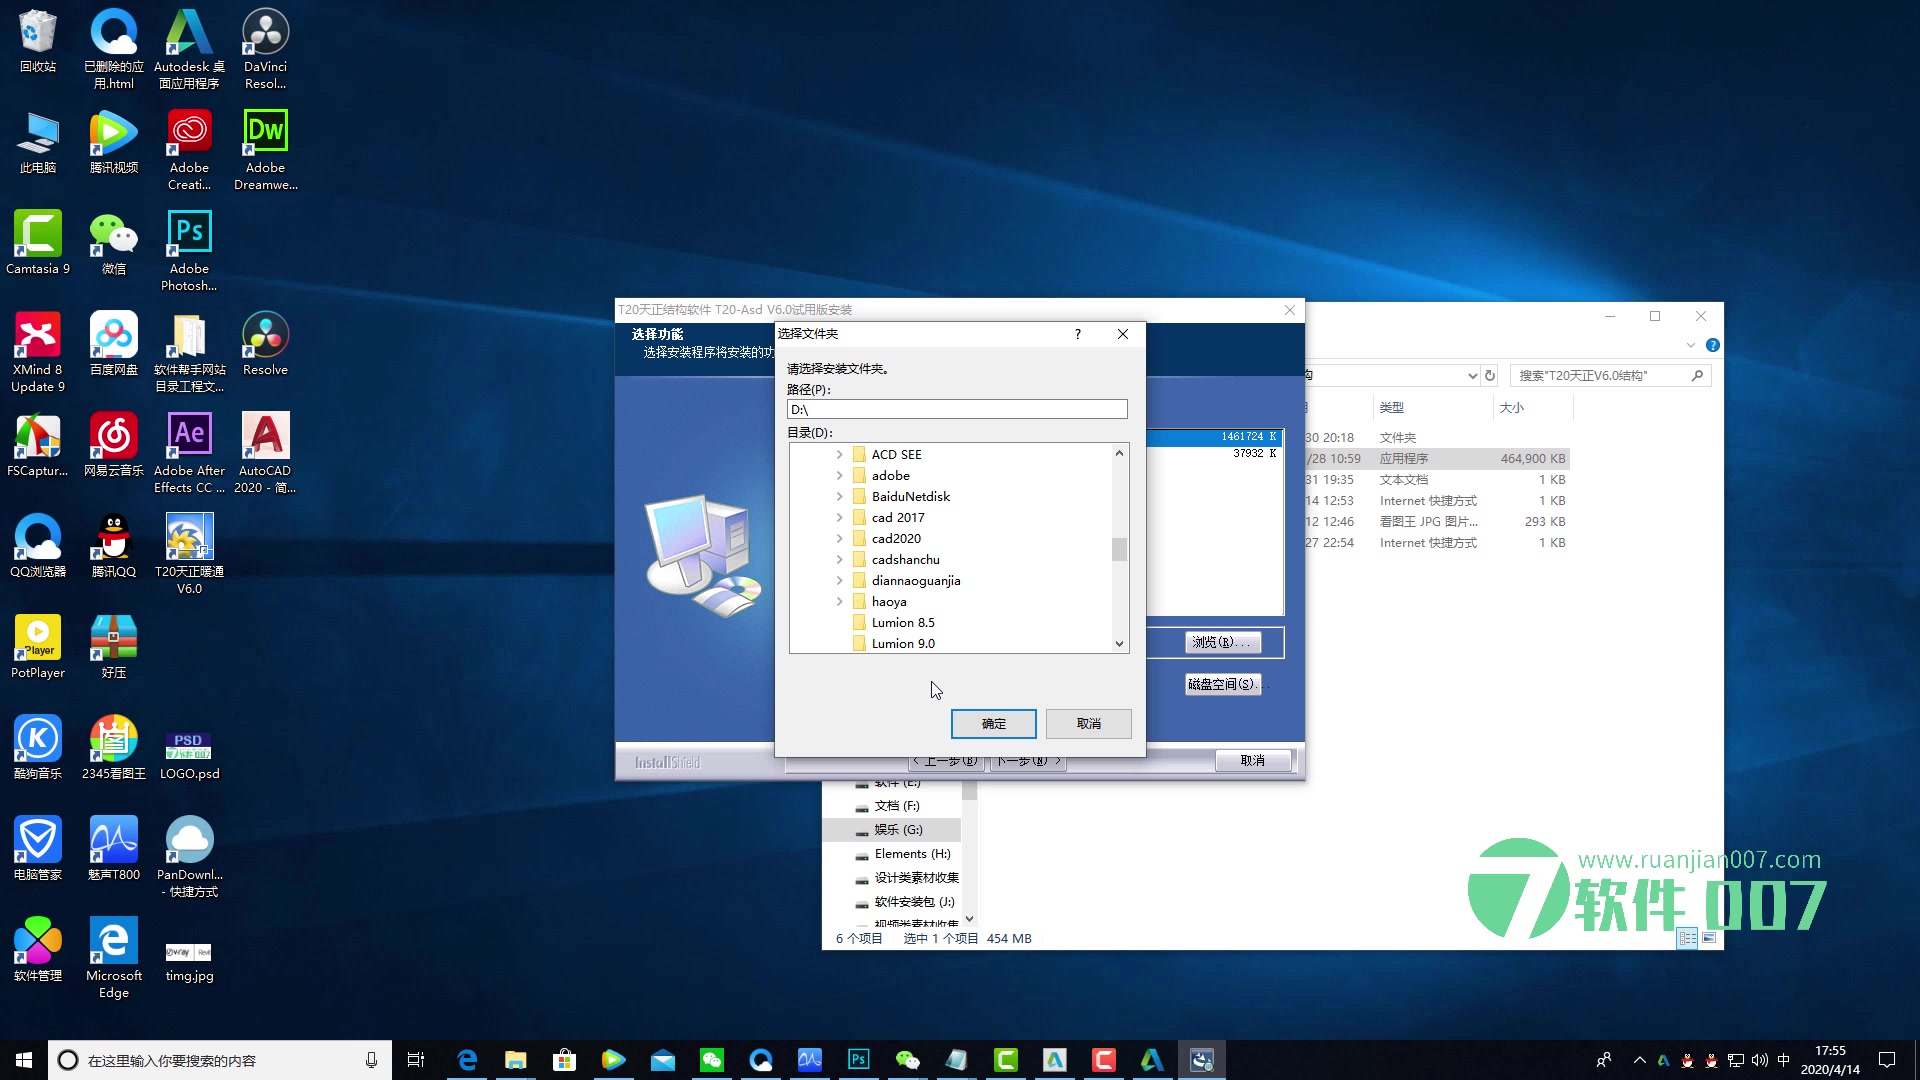Click 磁盘空间(S) button in installer
1920x1080 pixels.
click(1222, 684)
